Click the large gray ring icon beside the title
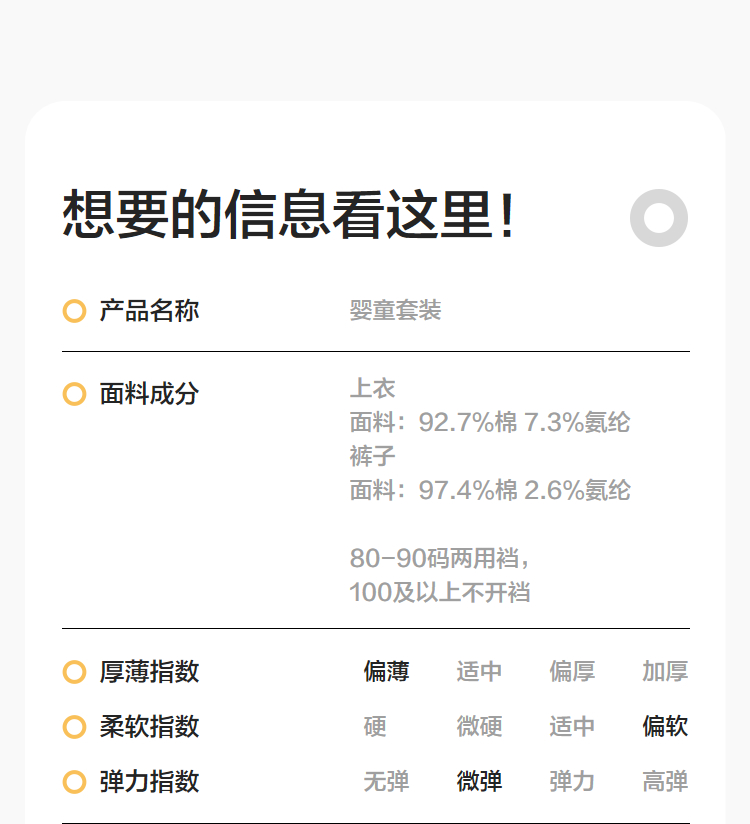The width and height of the screenshot is (750, 824). click(x=659, y=218)
